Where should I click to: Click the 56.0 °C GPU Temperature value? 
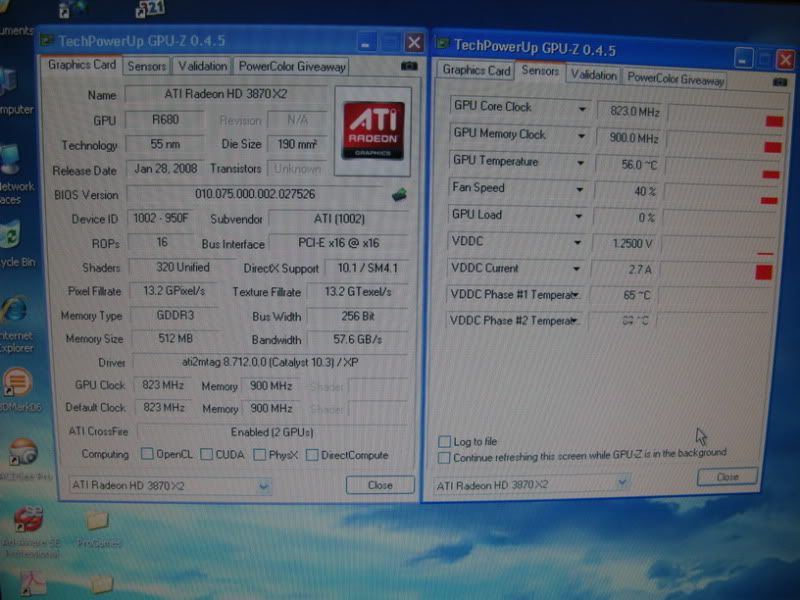[x=629, y=165]
